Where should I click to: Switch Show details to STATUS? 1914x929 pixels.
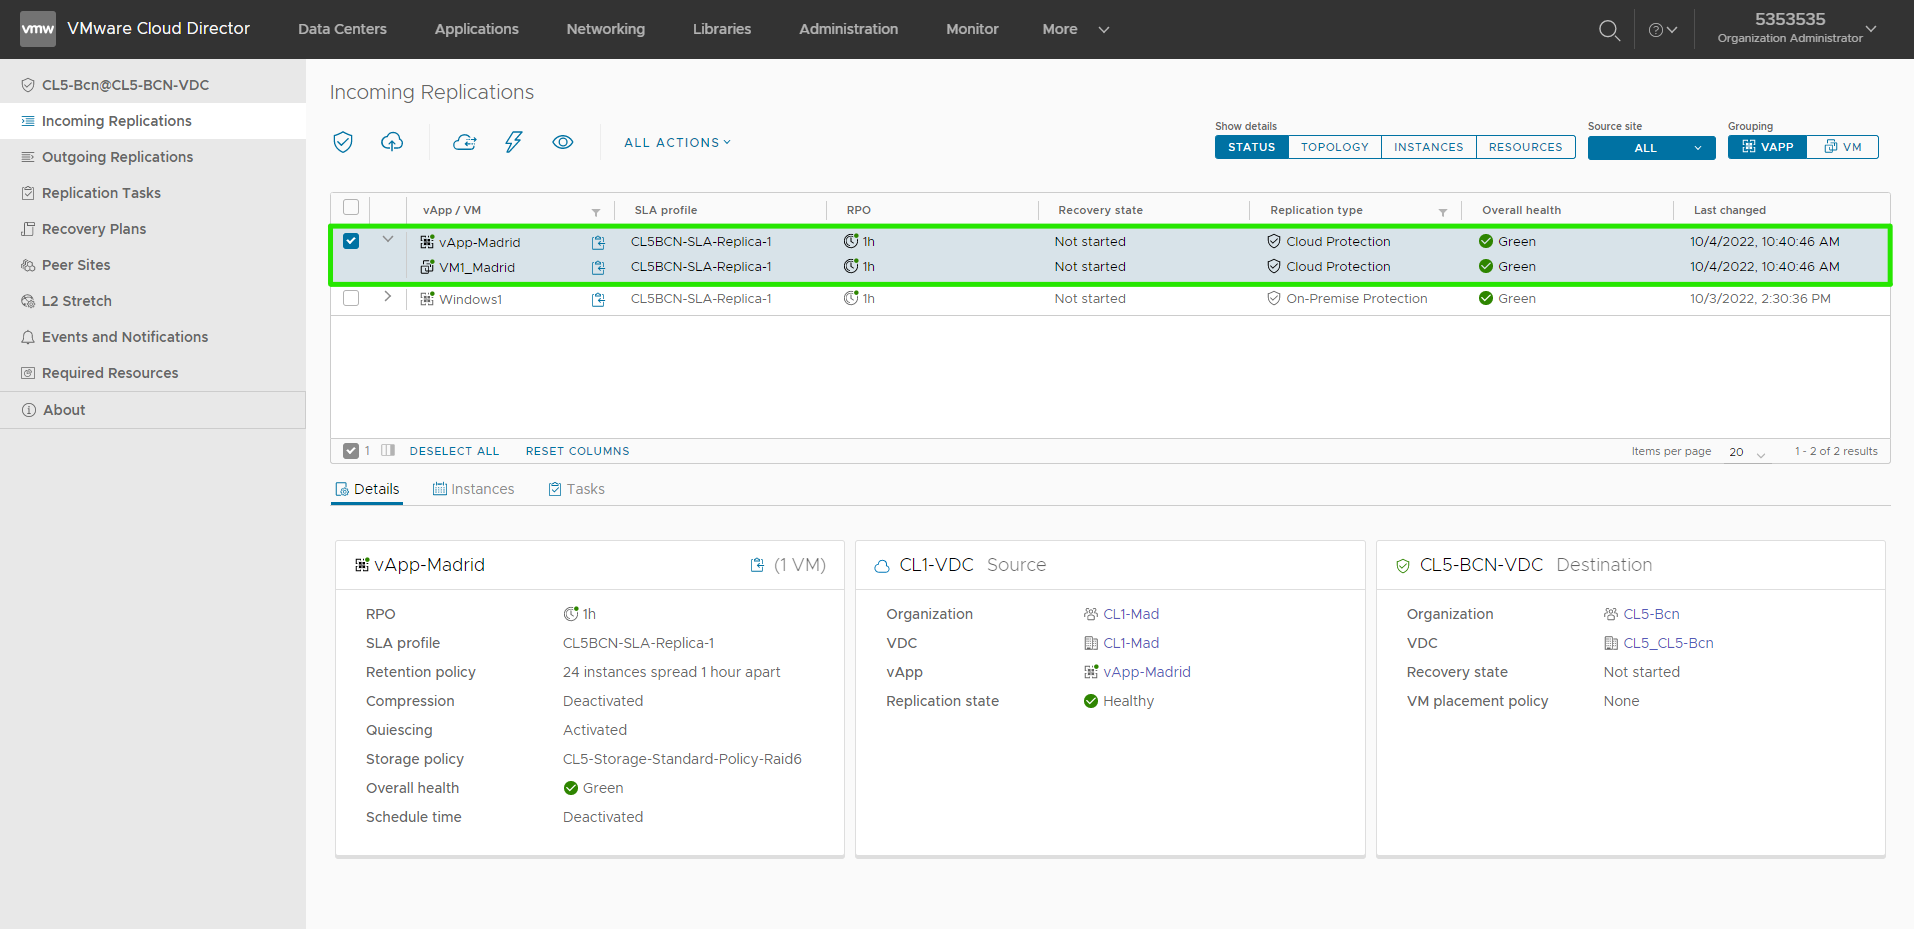click(1252, 147)
